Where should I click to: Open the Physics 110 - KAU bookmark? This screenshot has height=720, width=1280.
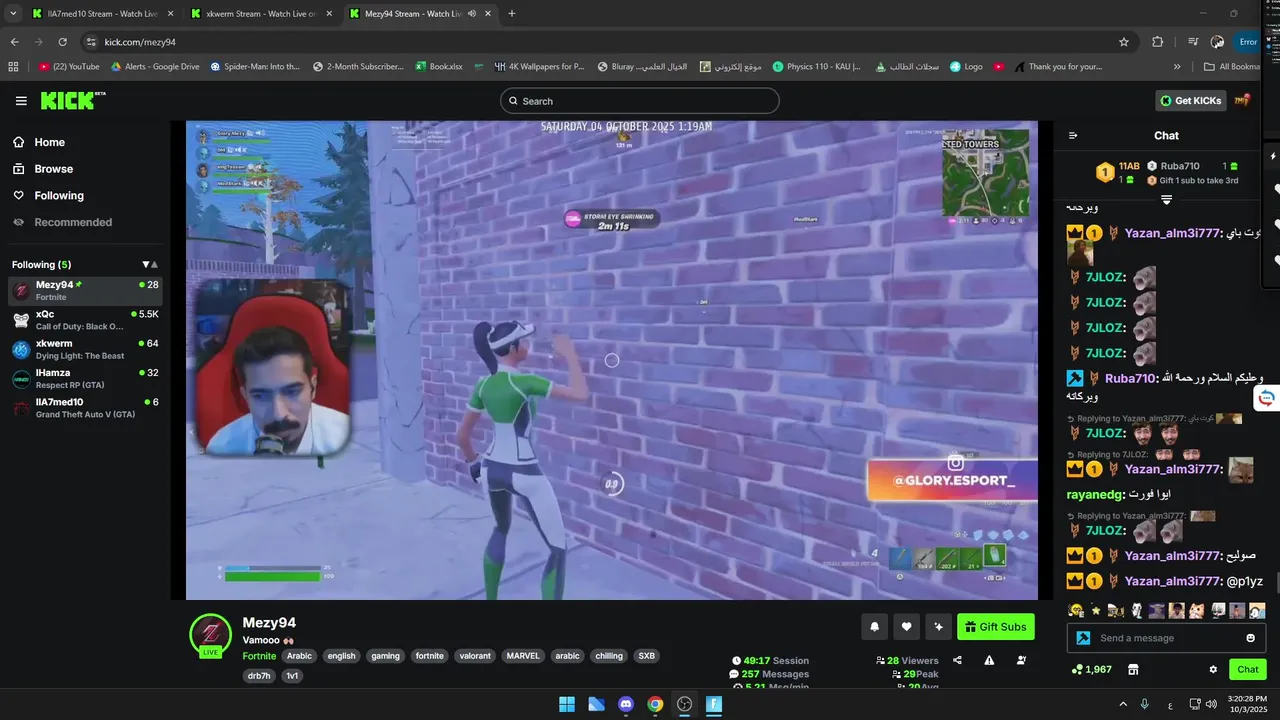pos(816,67)
